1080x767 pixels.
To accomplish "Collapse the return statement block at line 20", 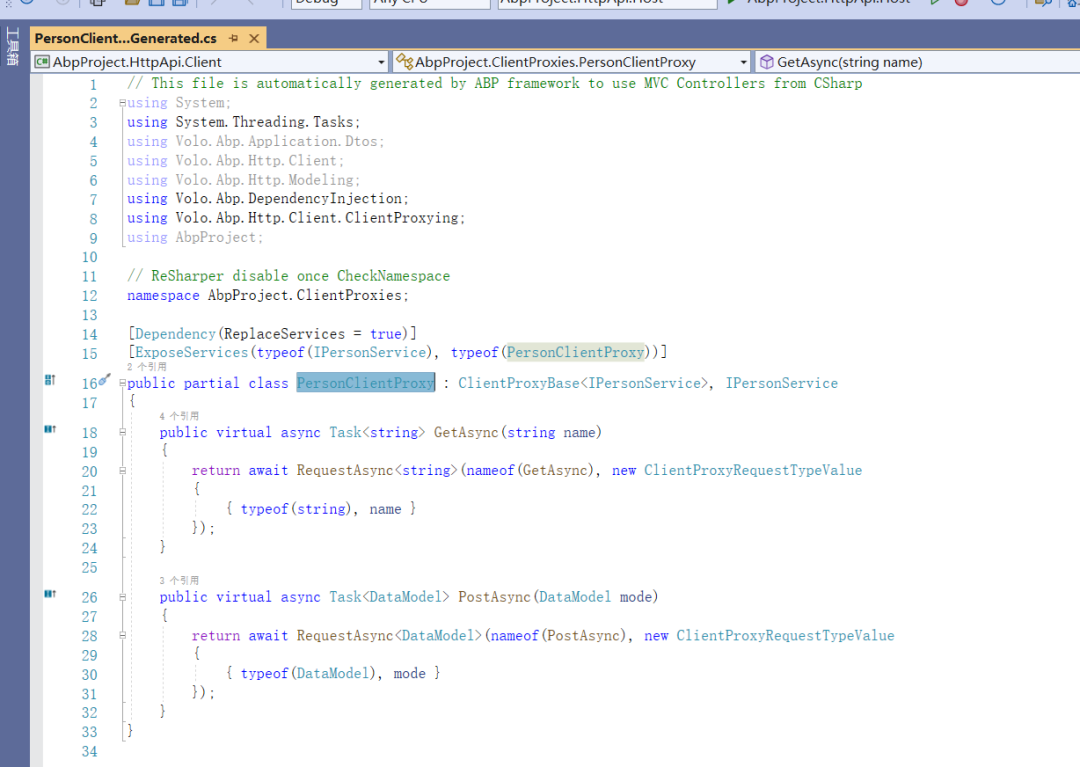I will point(123,471).
